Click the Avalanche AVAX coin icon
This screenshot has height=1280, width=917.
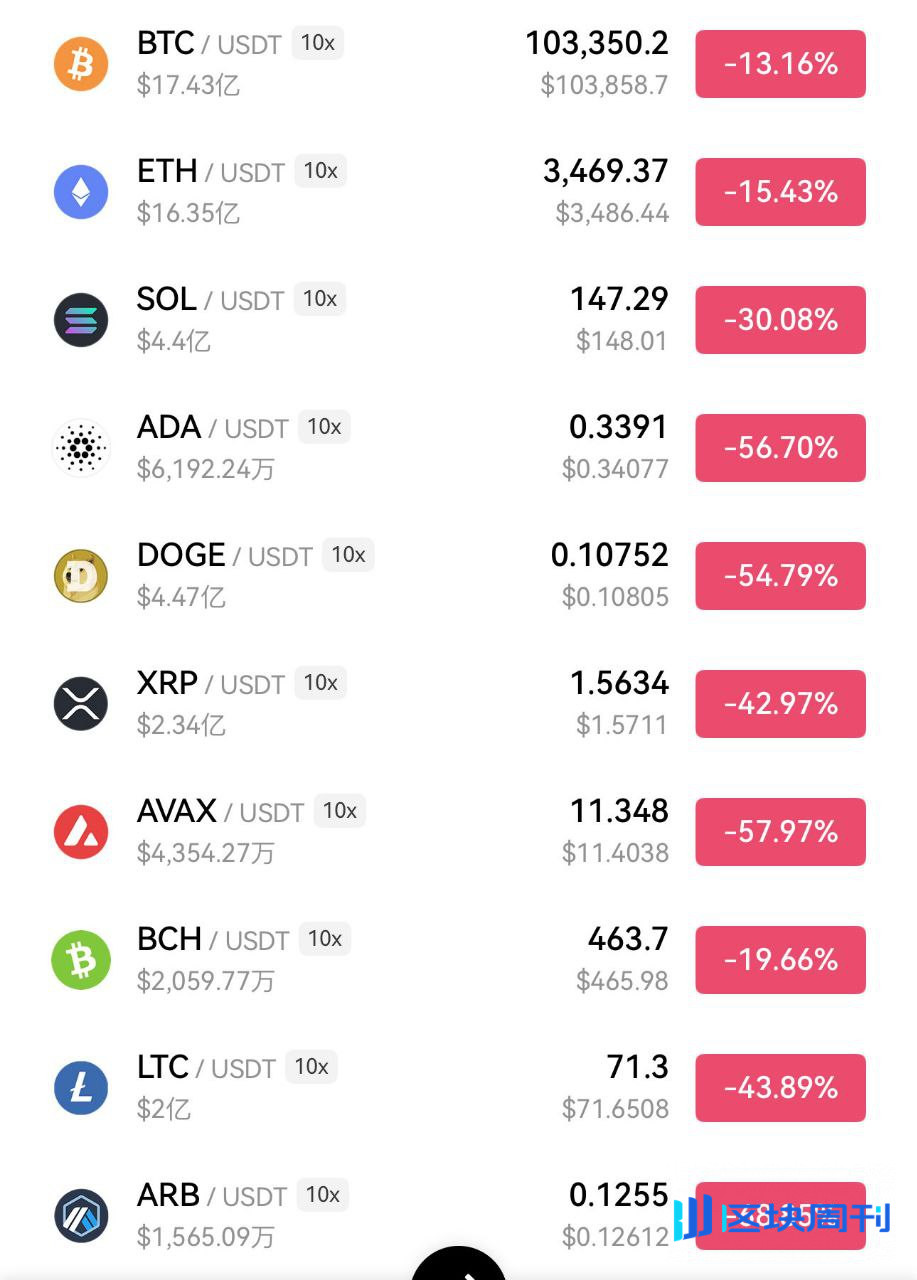click(x=81, y=832)
